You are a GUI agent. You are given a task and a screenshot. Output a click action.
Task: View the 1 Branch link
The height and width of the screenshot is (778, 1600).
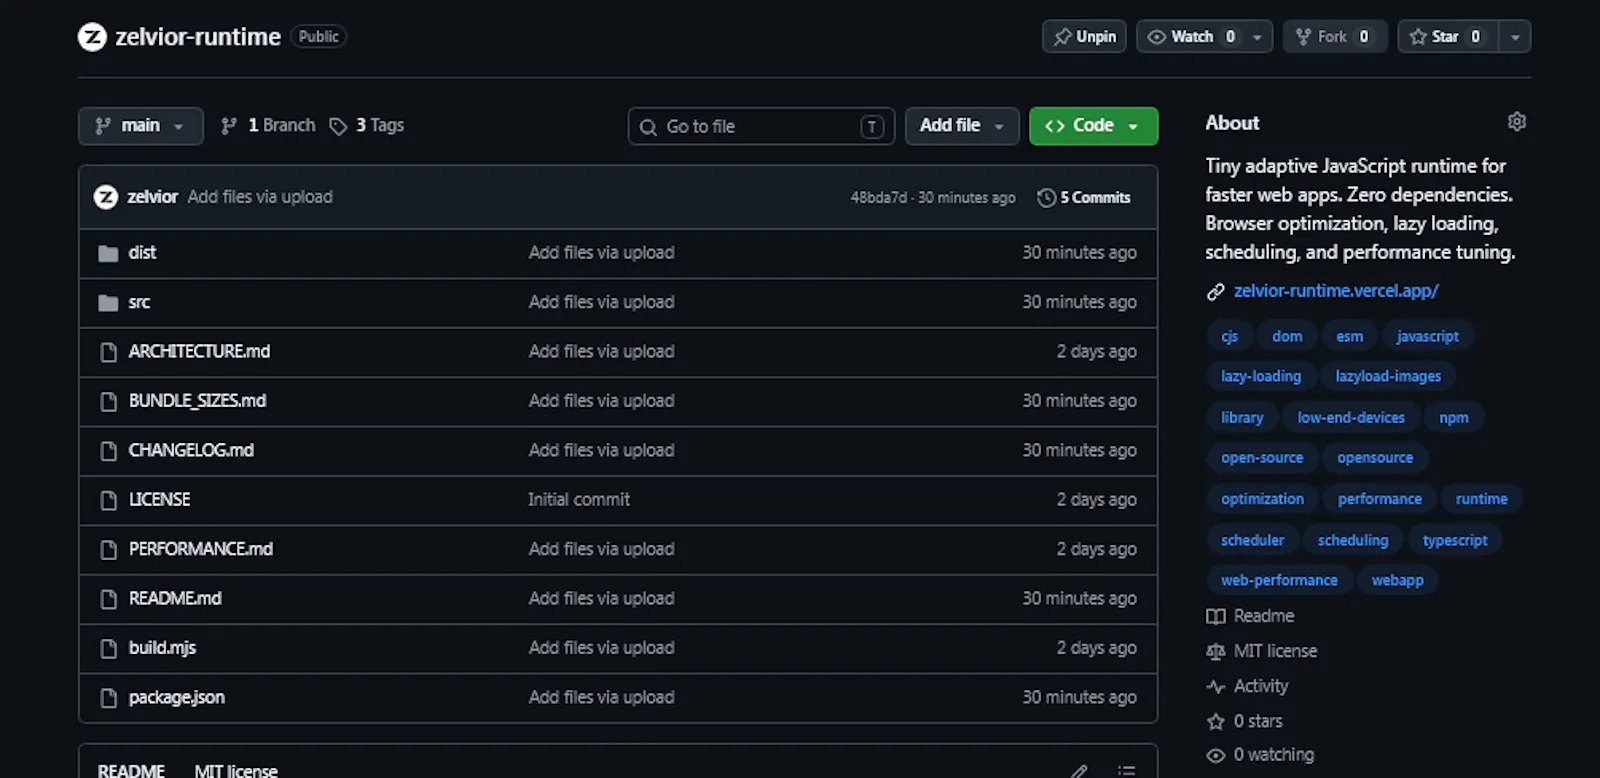[x=268, y=126]
